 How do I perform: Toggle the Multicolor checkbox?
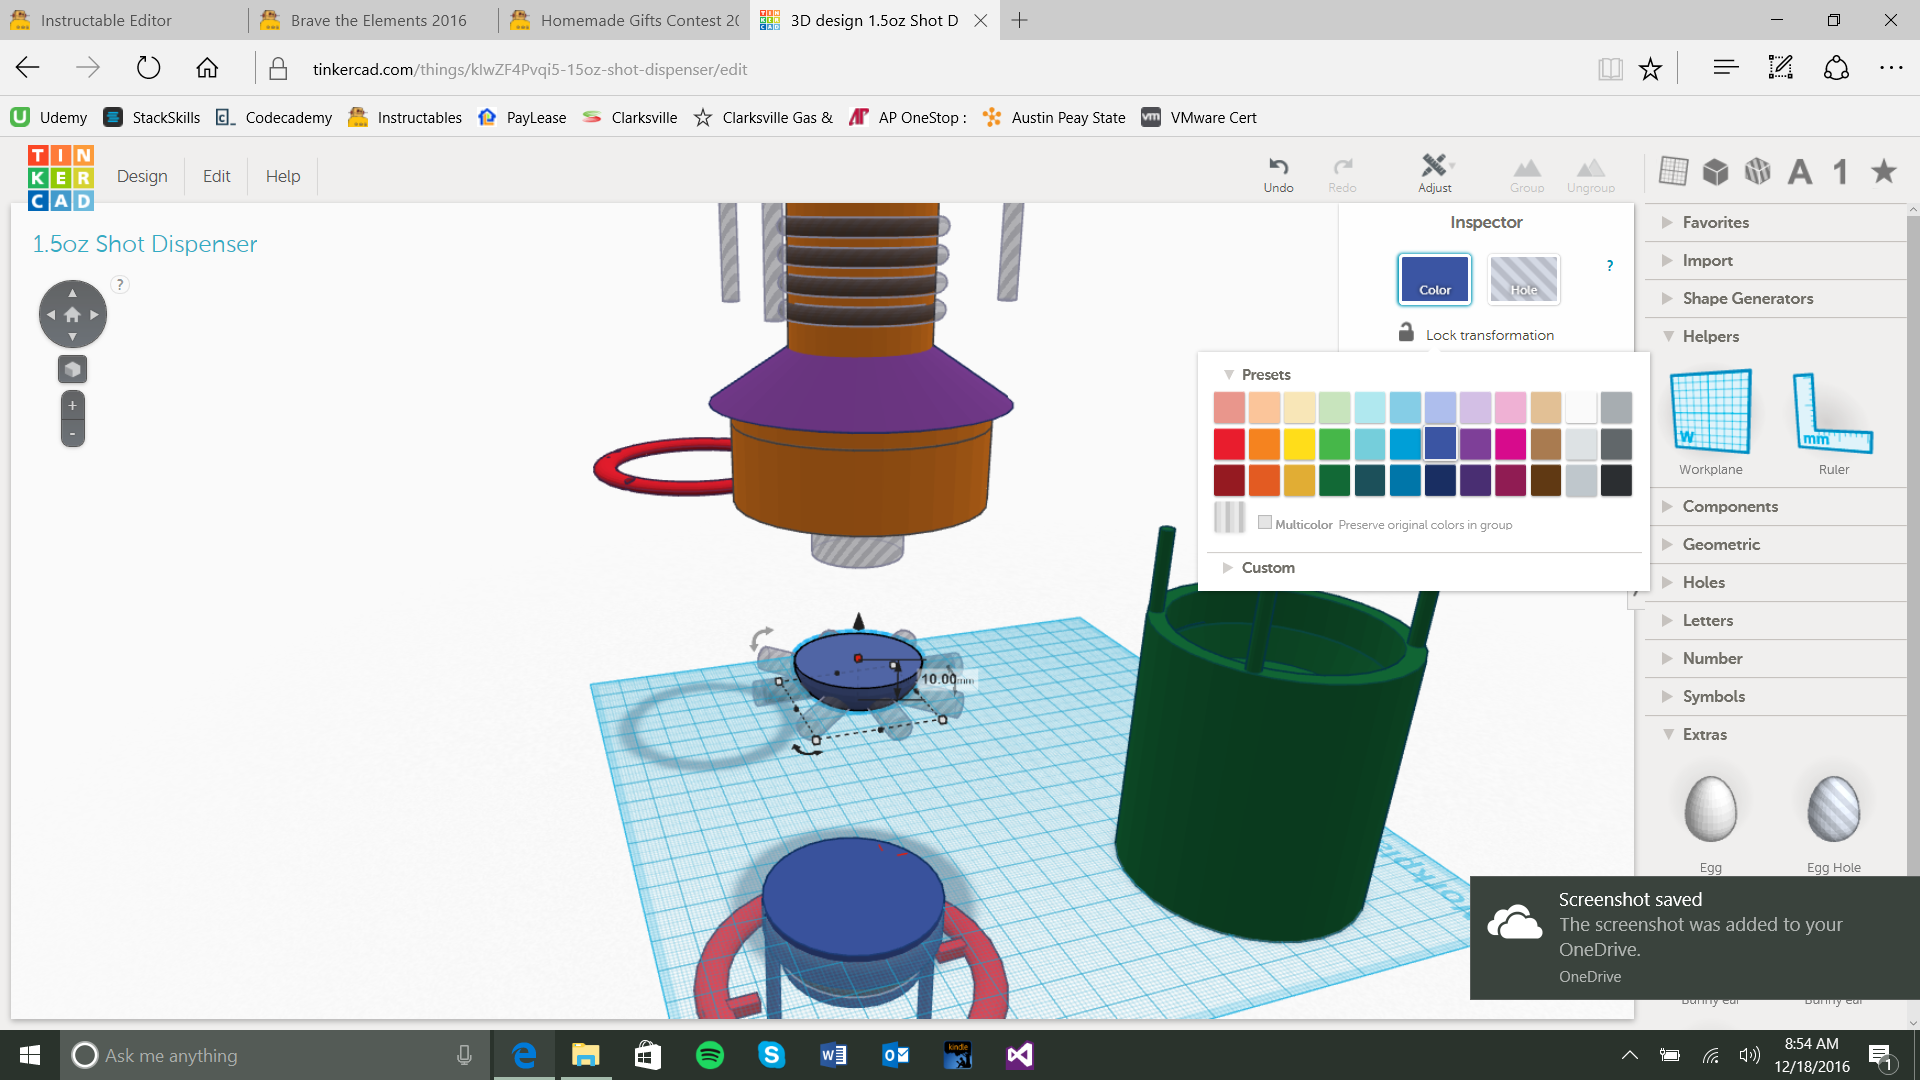tap(1265, 522)
